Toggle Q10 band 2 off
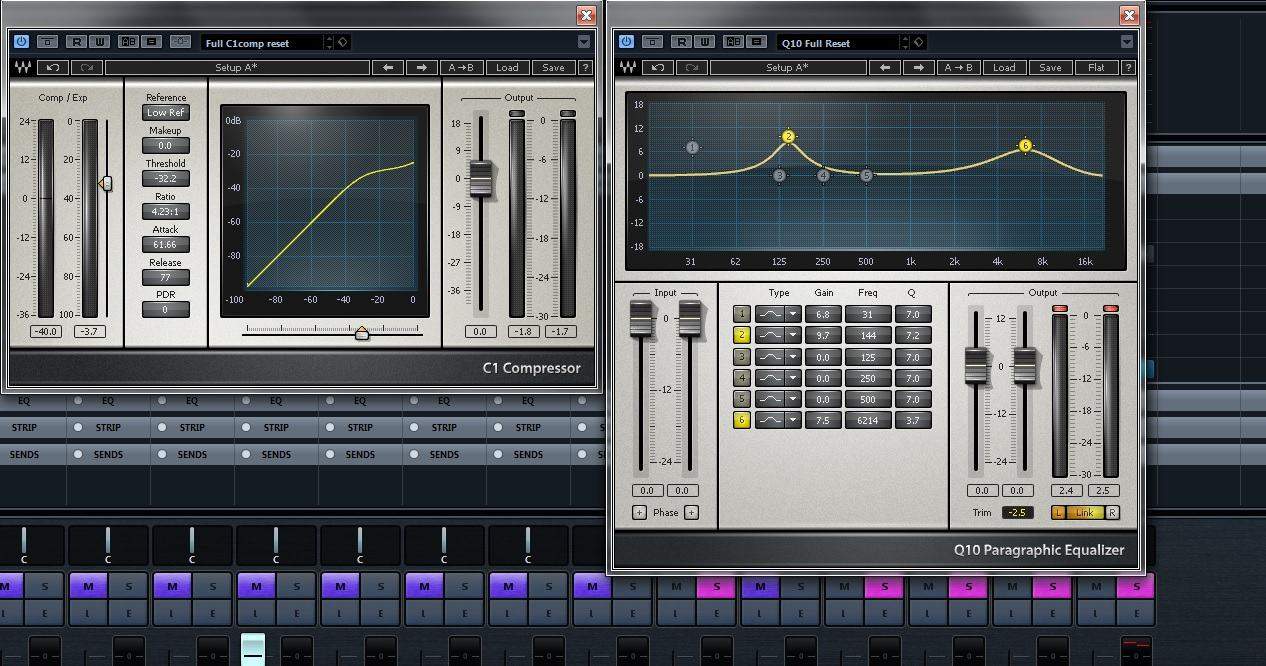This screenshot has height=666, width=1266. (742, 335)
